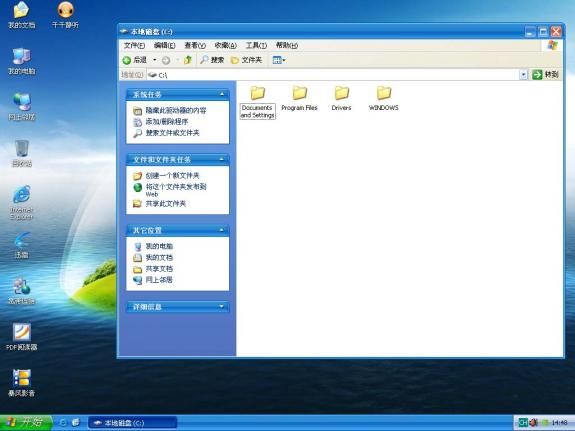Click the Start (开始) button
The image size is (575, 431).
pyautogui.click(x=26, y=423)
